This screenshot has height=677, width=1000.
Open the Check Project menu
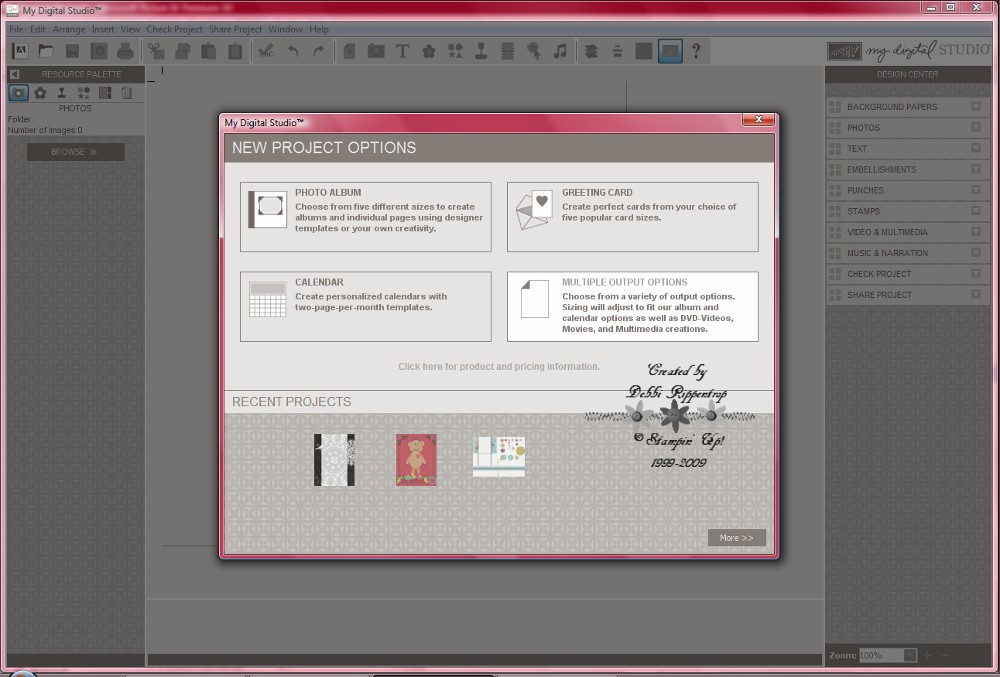pos(174,29)
